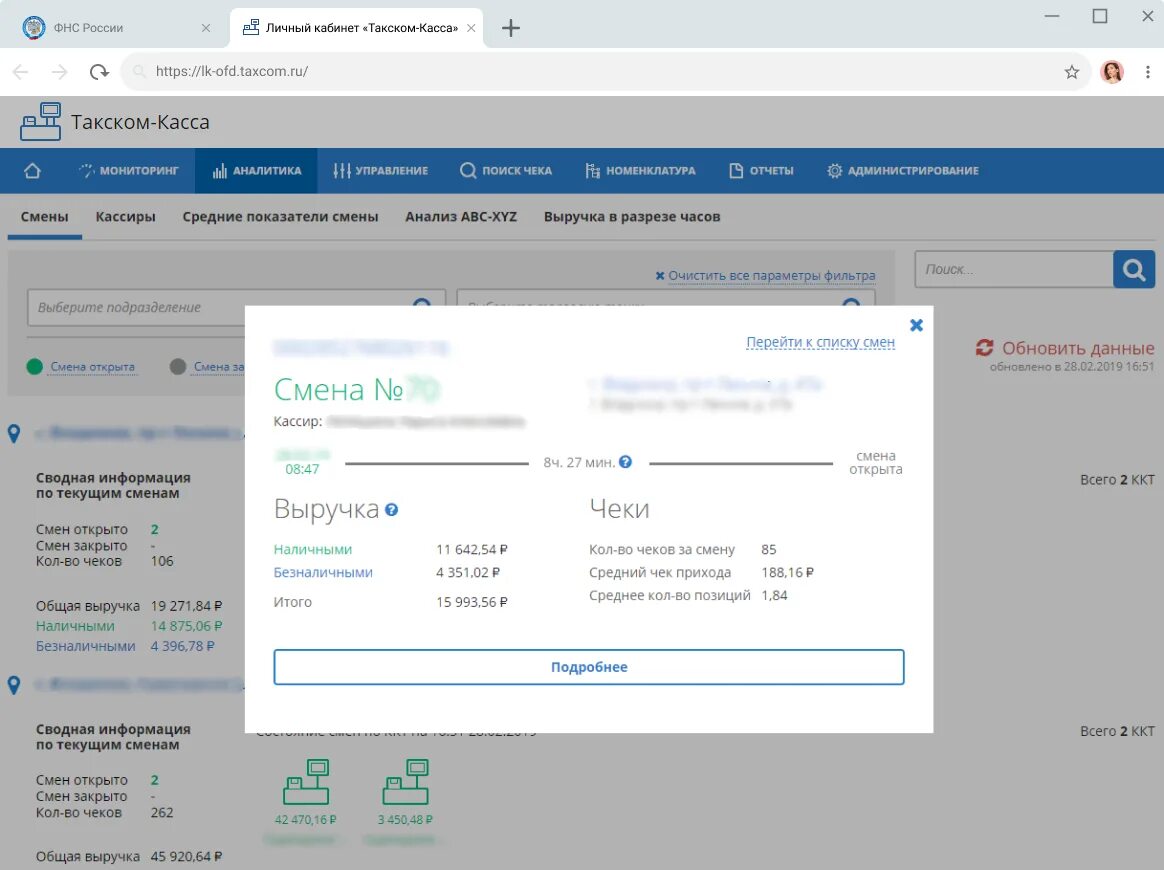Screen dimensions: 1164x870
Task: Click shift start time 08:47
Action: [x=302, y=469]
